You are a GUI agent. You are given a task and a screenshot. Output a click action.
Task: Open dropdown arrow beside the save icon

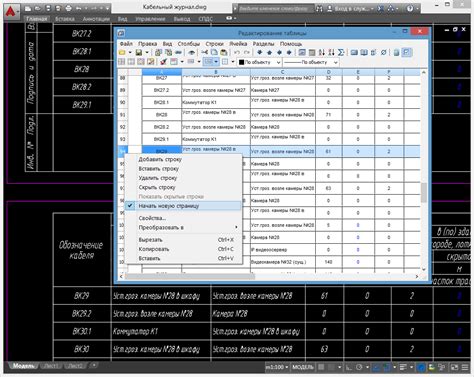coord(147,53)
